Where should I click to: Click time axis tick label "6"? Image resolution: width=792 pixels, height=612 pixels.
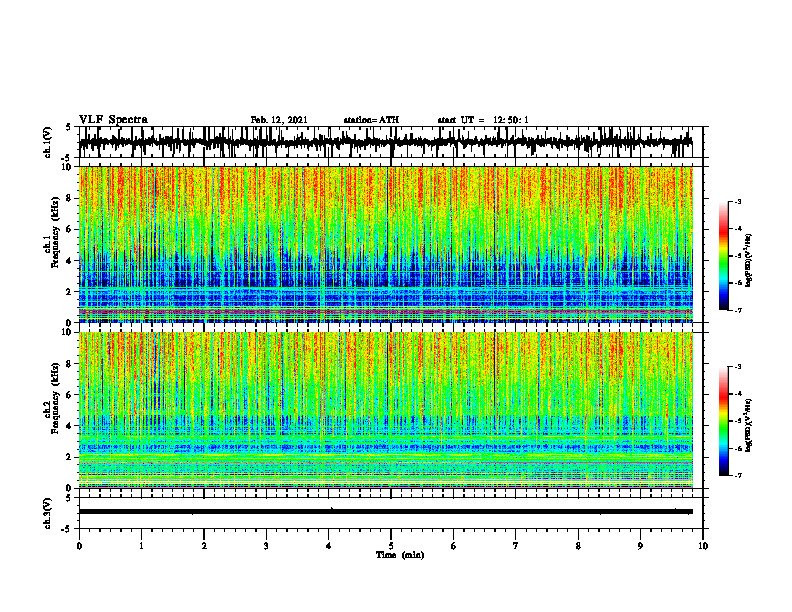(x=454, y=546)
